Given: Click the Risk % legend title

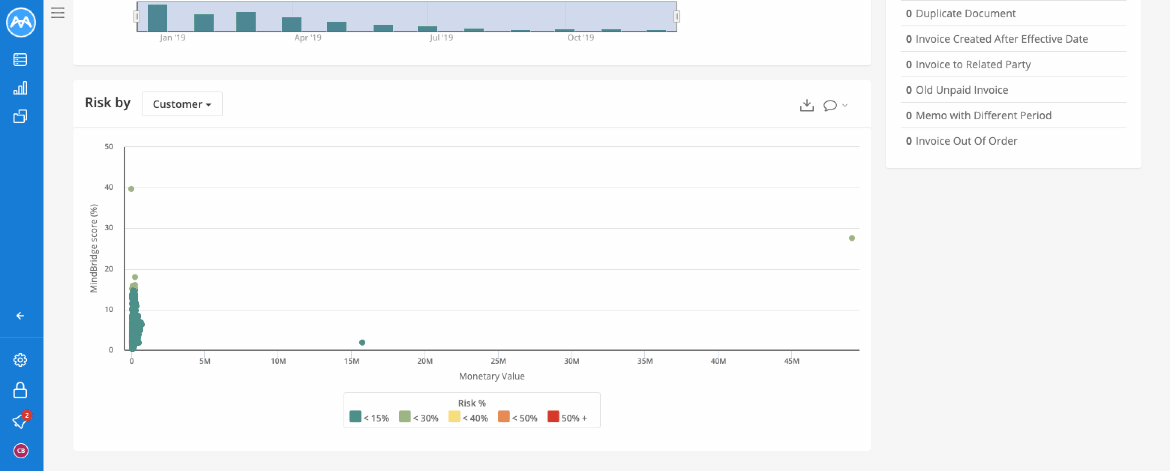Looking at the screenshot, I should coord(472,403).
